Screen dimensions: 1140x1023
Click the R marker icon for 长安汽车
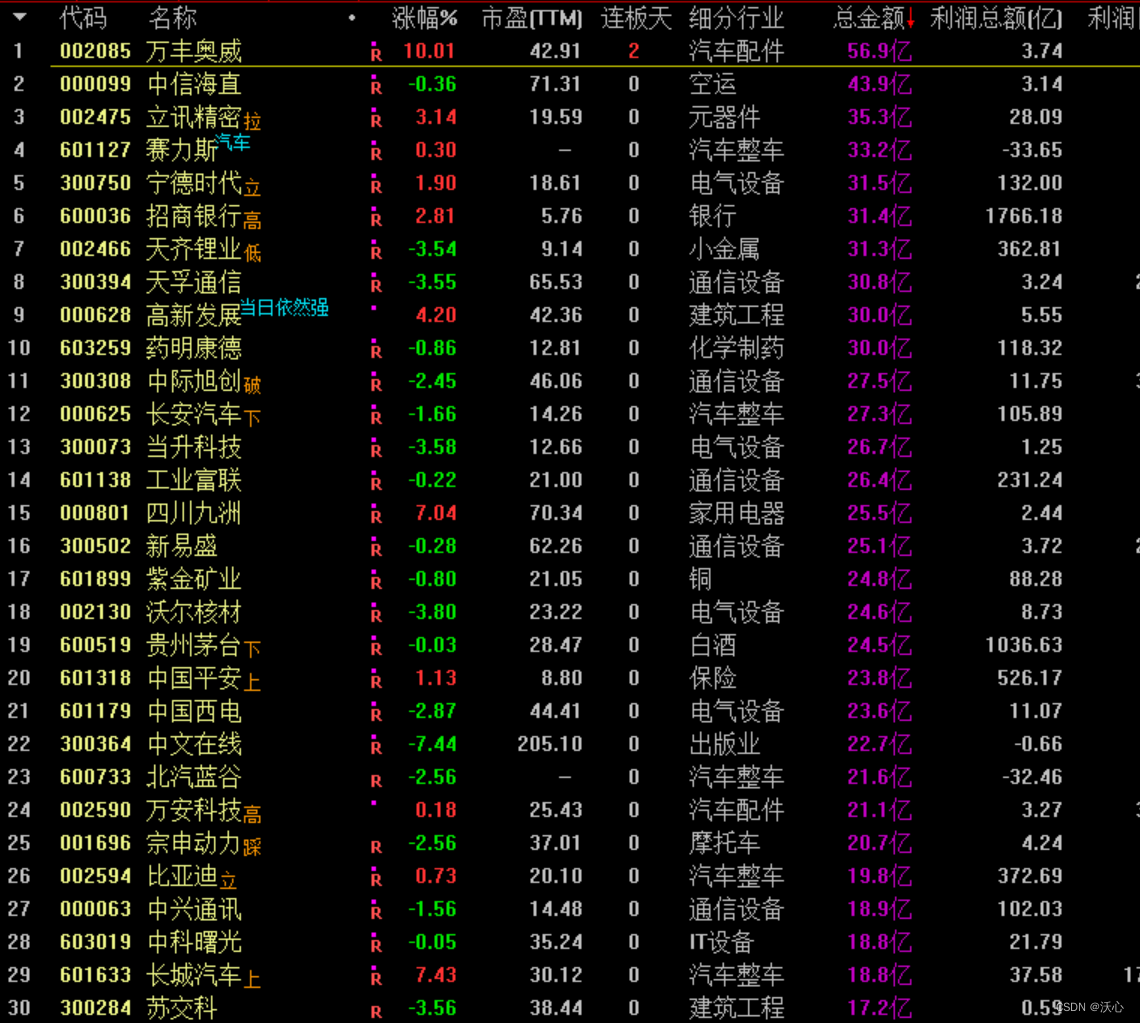(376, 415)
